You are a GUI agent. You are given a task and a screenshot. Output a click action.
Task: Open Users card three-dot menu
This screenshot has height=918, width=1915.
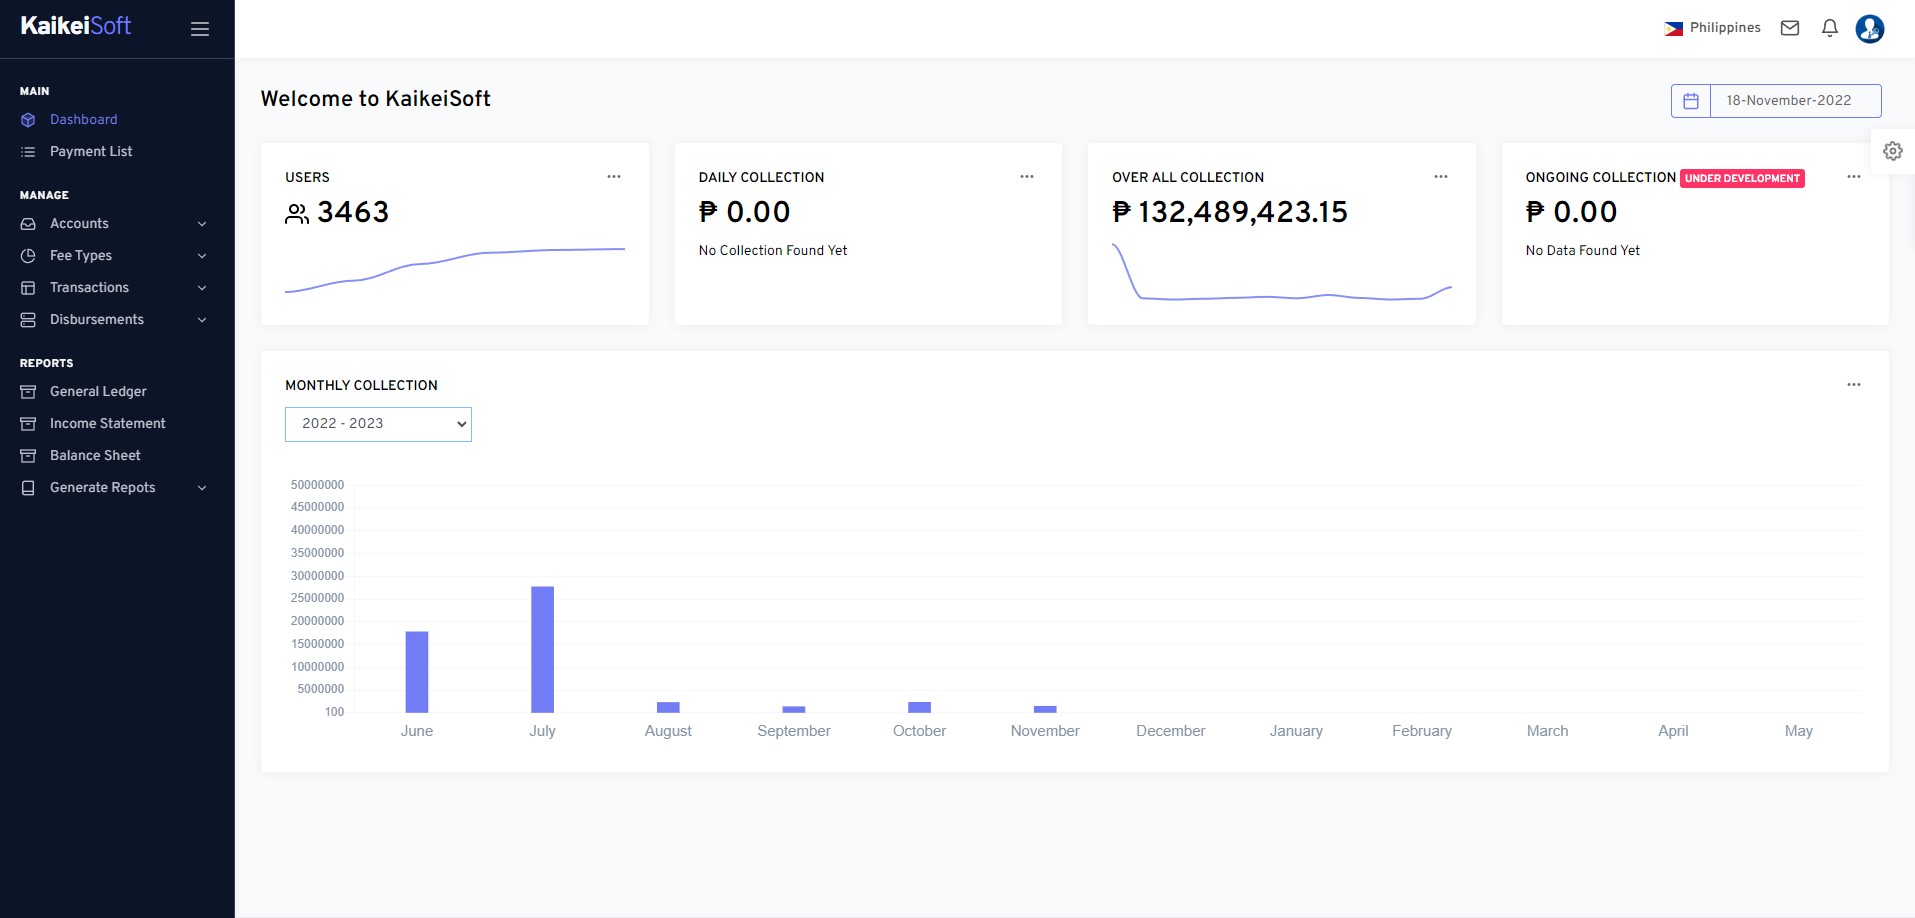pyautogui.click(x=614, y=177)
